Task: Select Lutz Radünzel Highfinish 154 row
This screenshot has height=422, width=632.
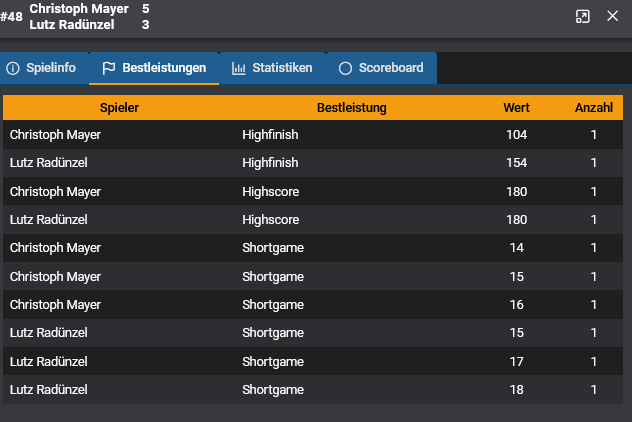Action: point(312,162)
